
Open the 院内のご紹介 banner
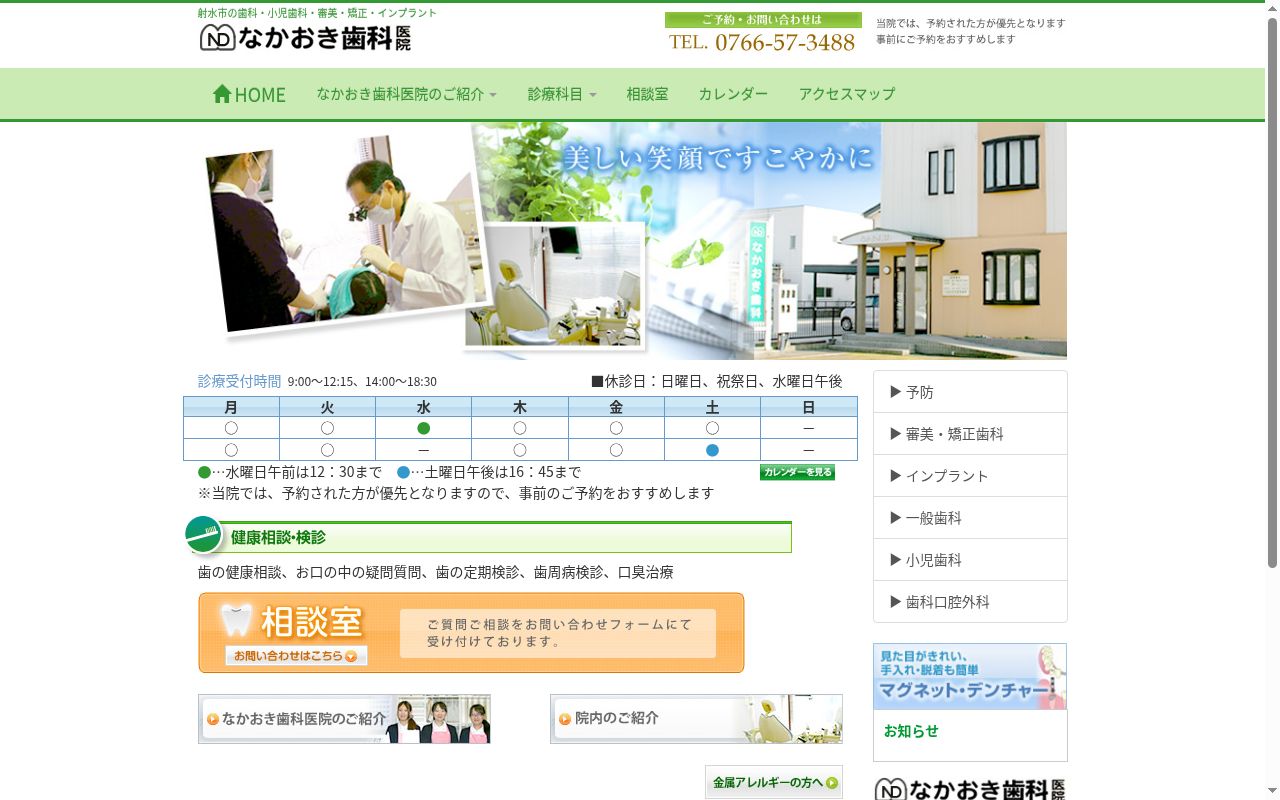[x=696, y=719]
